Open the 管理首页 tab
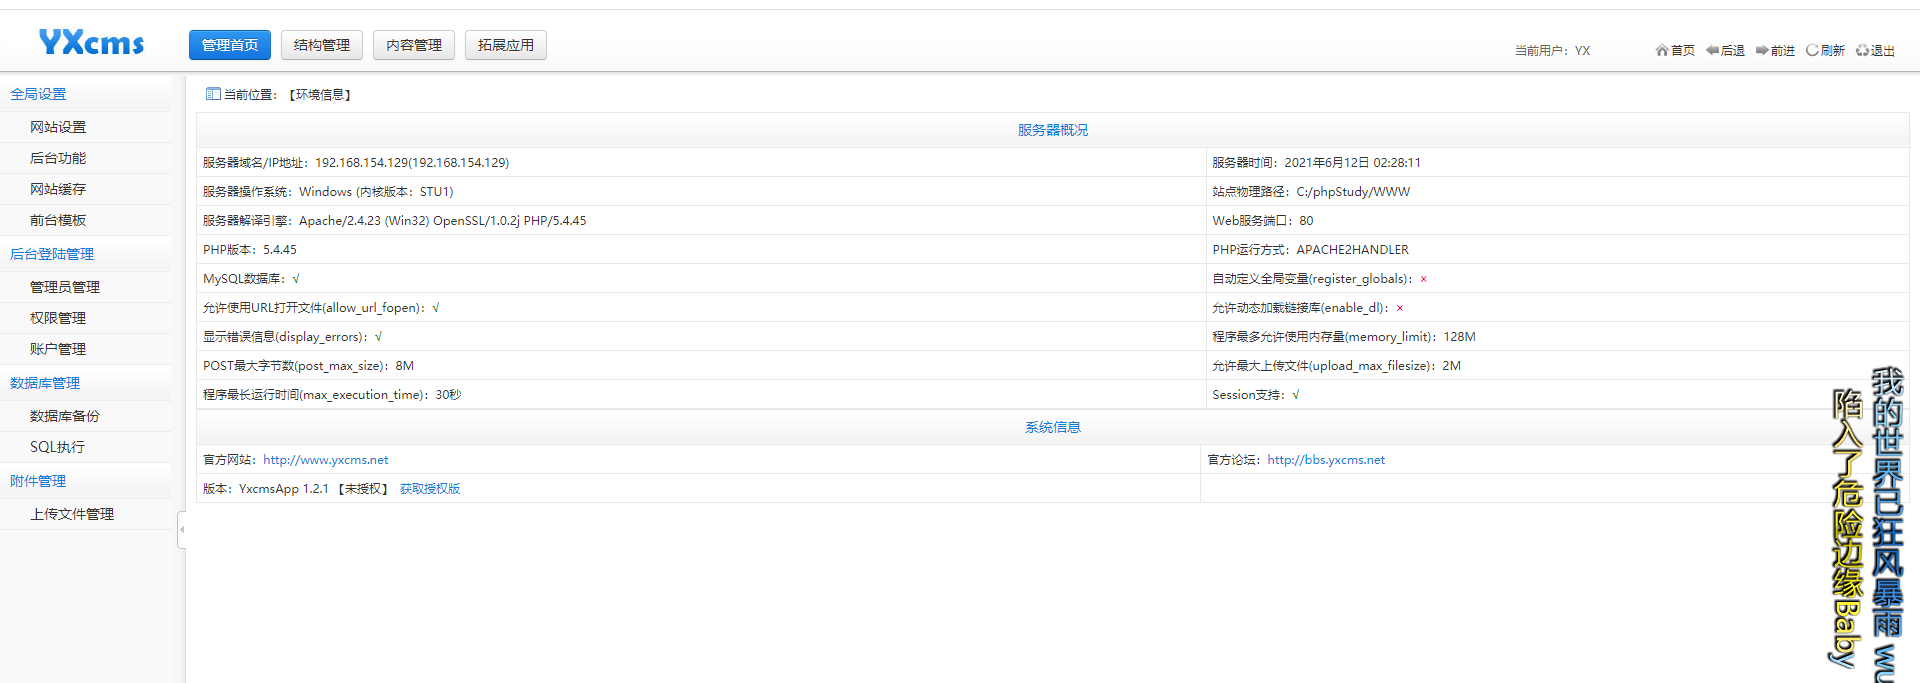The image size is (1920, 683). [230, 45]
